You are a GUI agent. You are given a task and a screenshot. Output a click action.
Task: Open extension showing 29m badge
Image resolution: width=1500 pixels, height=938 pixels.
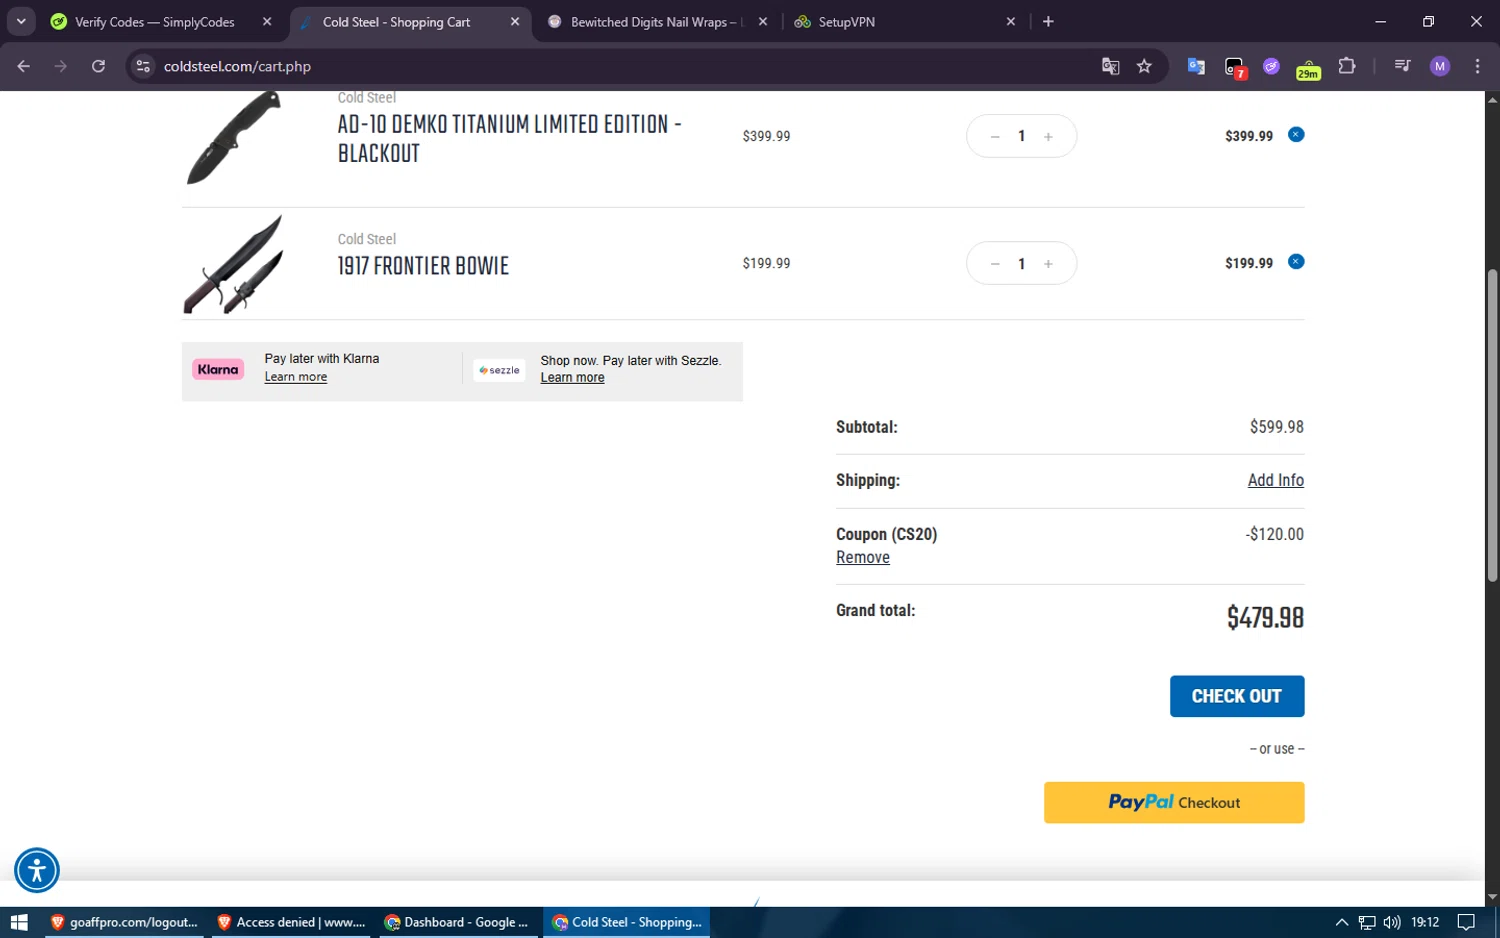pyautogui.click(x=1308, y=67)
